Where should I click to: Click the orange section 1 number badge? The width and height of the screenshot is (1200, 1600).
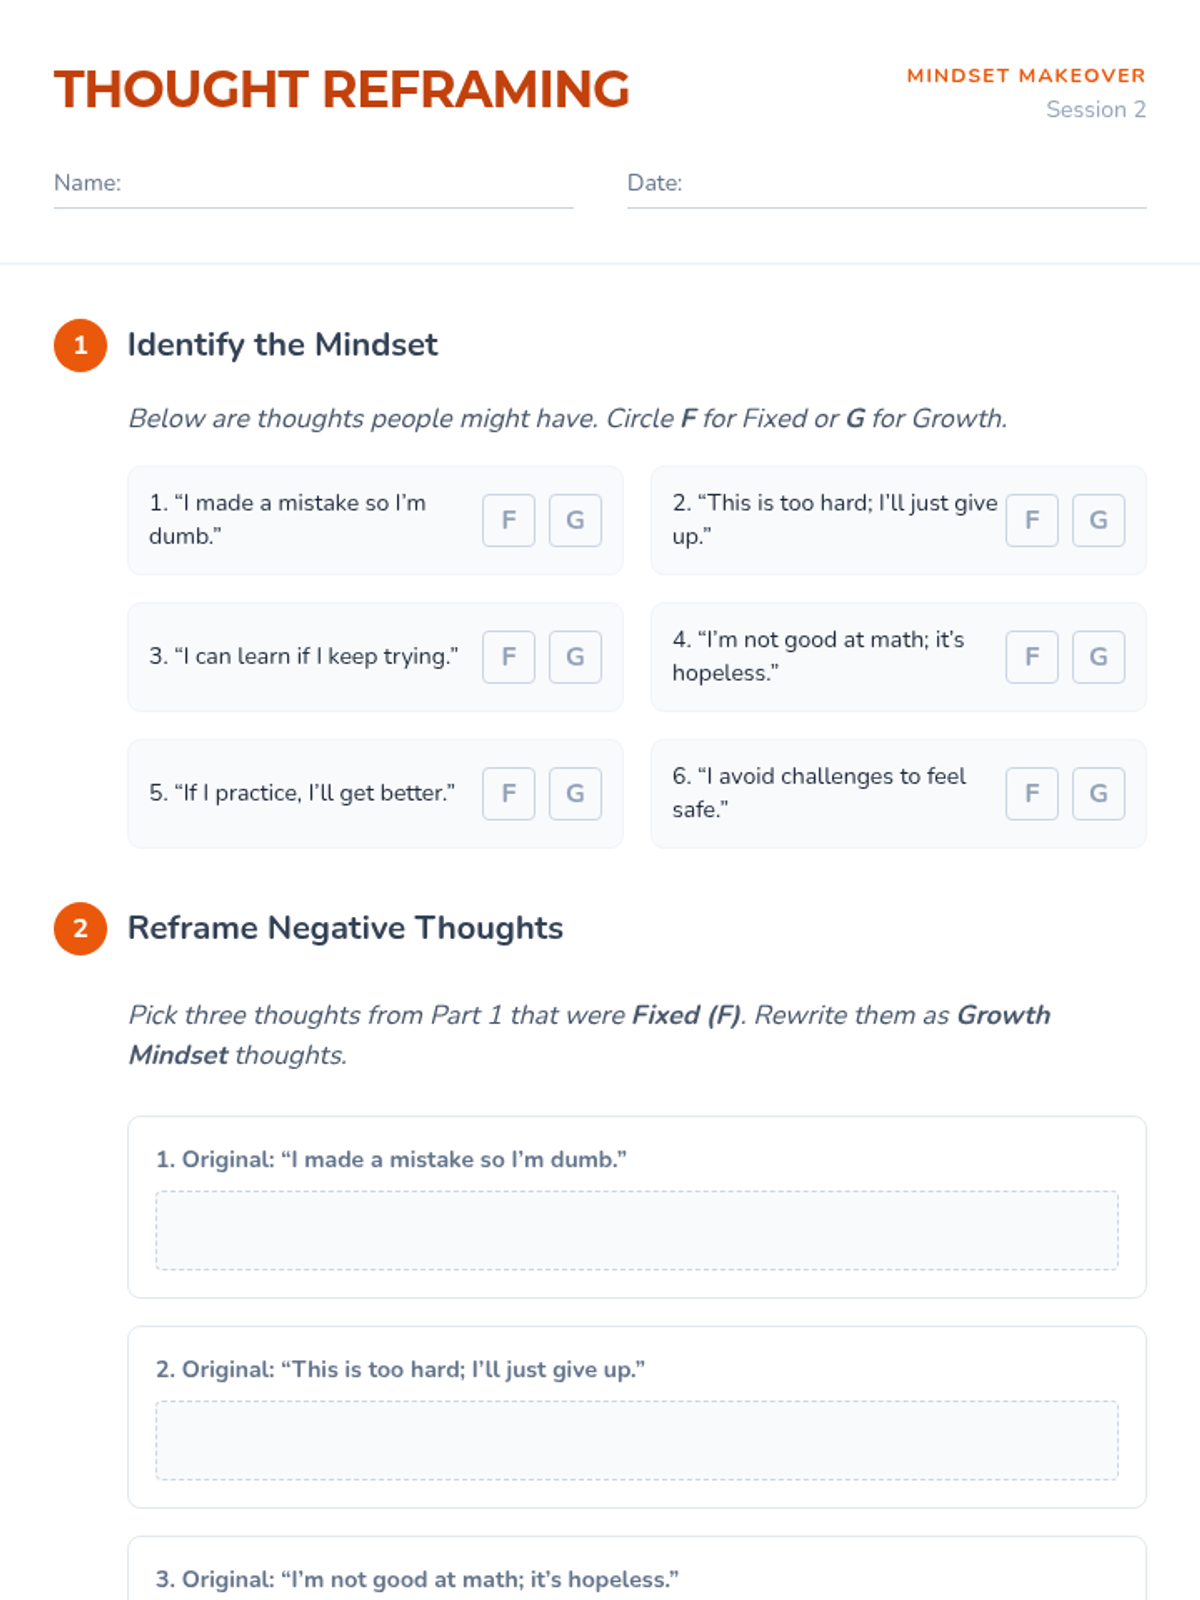[80, 346]
